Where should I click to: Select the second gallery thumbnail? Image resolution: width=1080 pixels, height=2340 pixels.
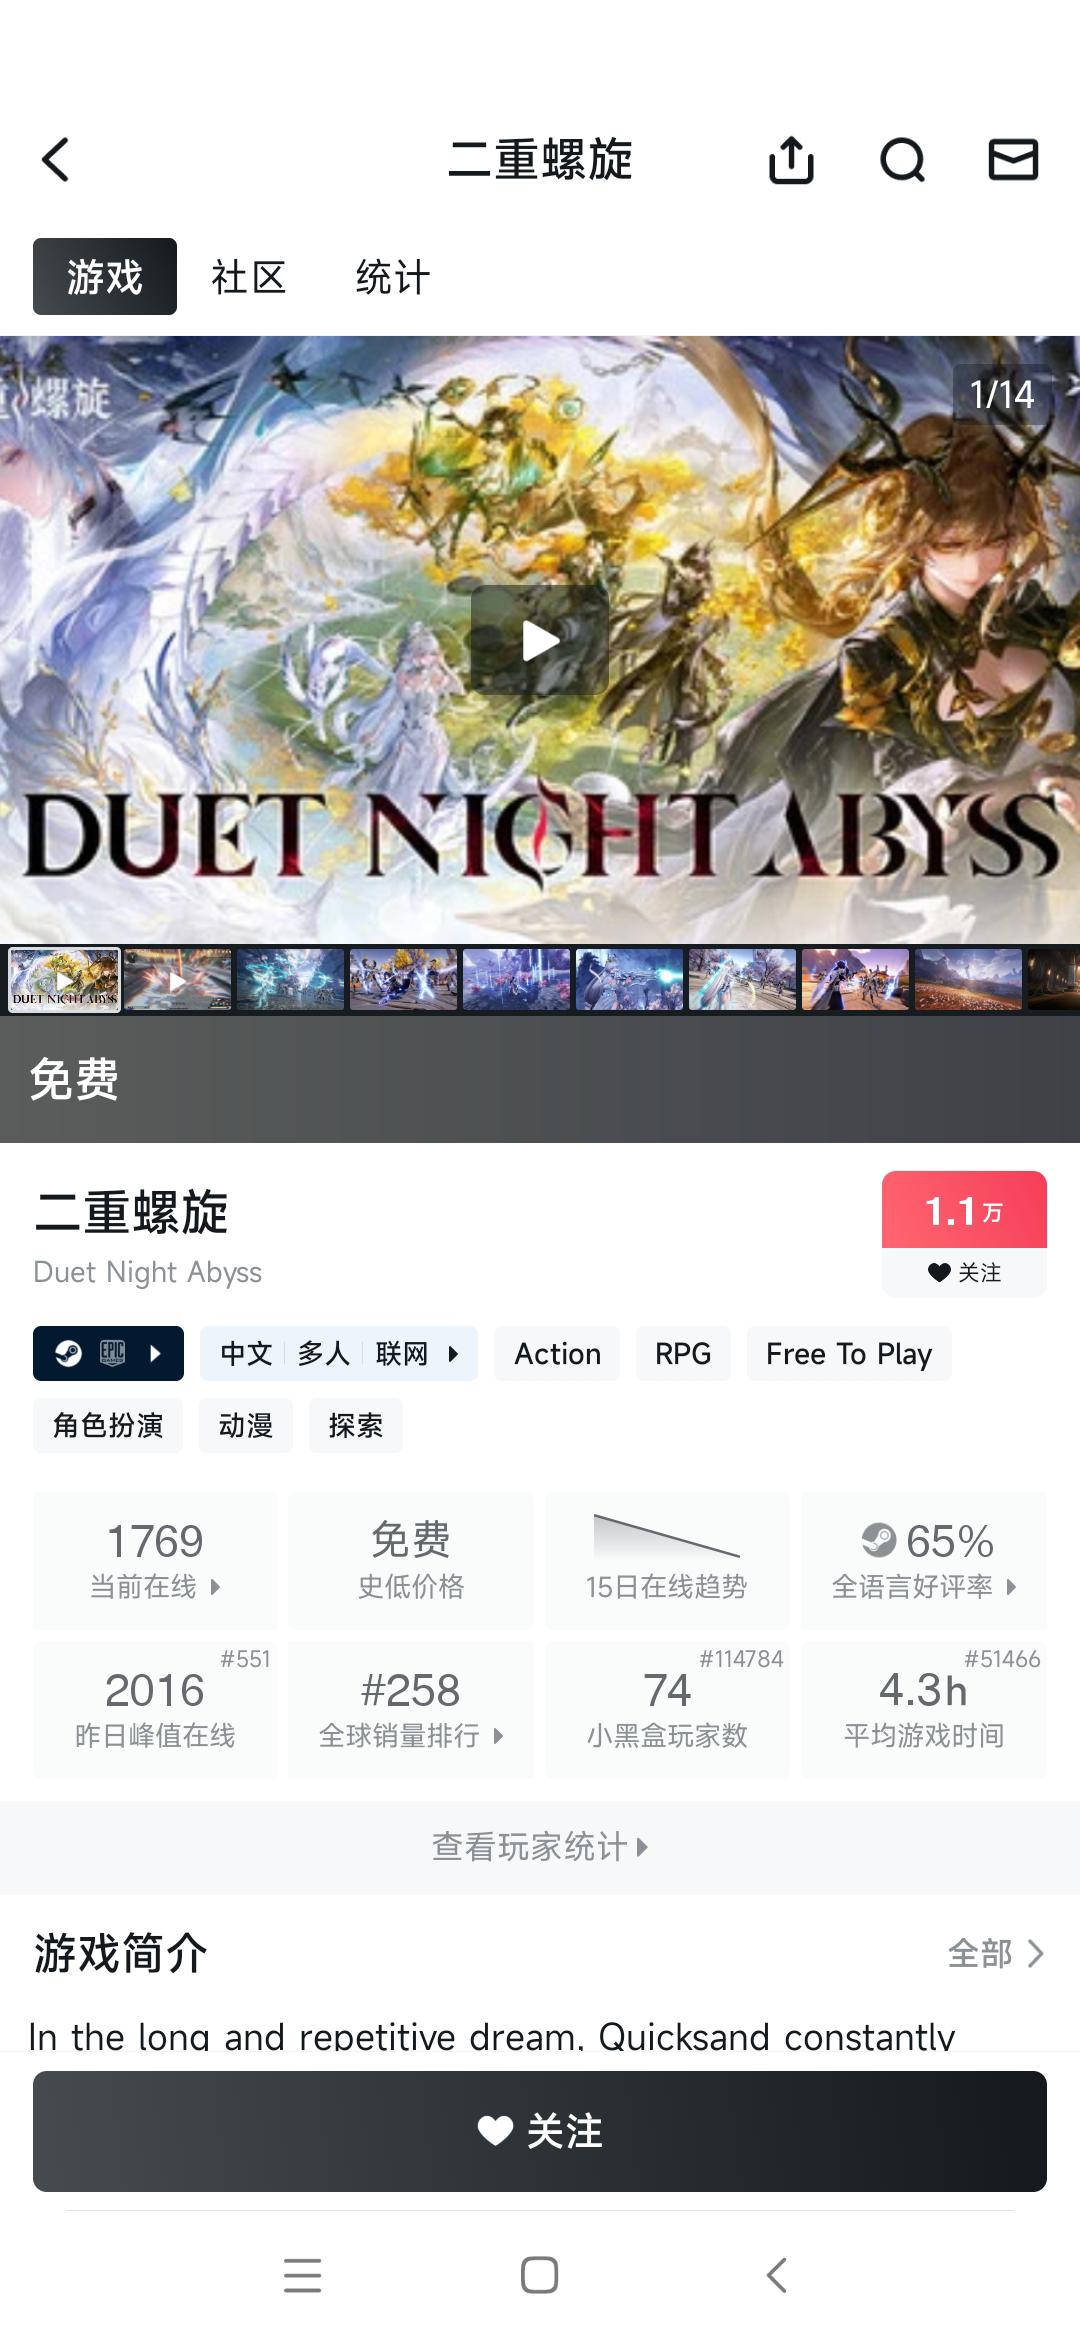click(178, 980)
